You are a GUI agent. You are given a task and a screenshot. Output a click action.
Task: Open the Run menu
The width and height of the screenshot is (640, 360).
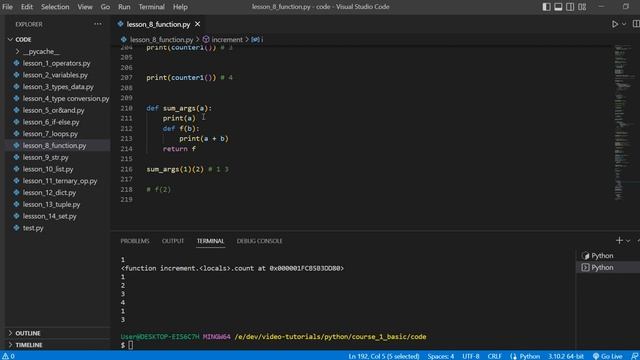click(124, 7)
